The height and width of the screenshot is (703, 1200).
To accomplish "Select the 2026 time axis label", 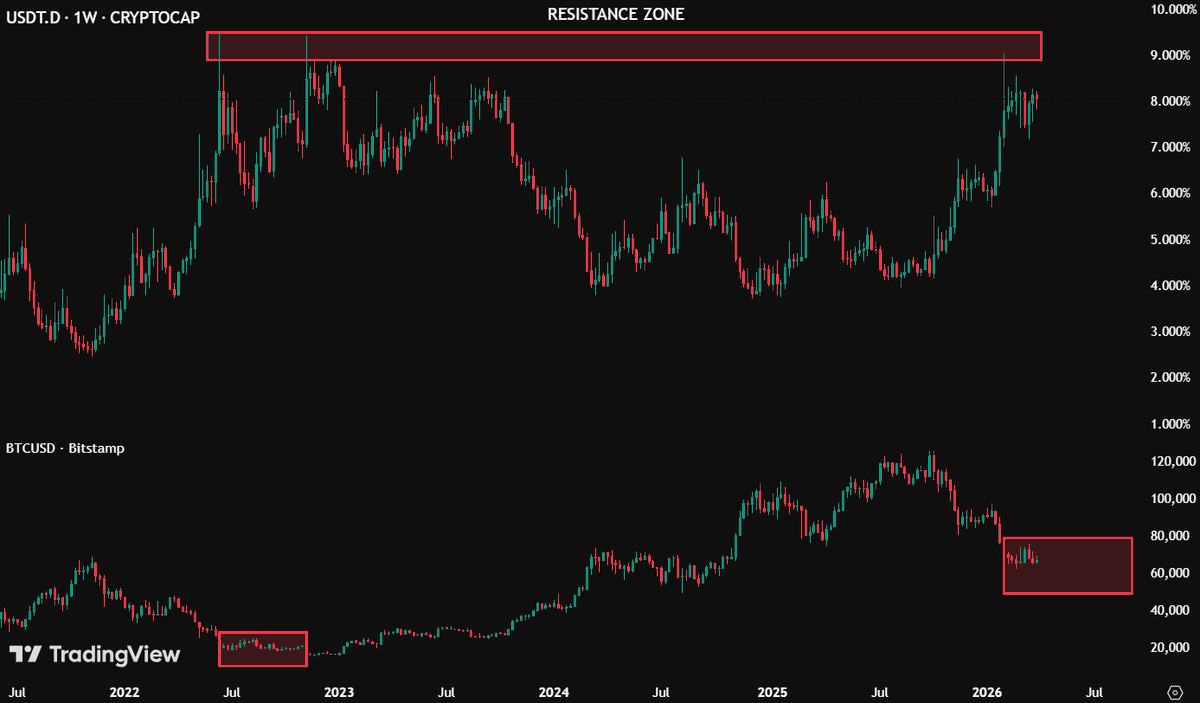I will point(987,692).
